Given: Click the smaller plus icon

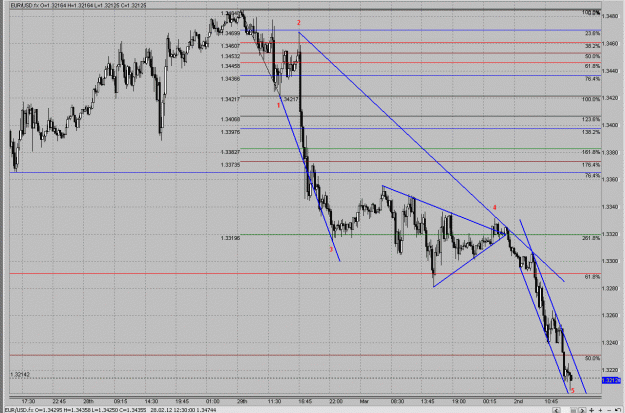Looking at the screenshot, I should [x=600, y=410].
